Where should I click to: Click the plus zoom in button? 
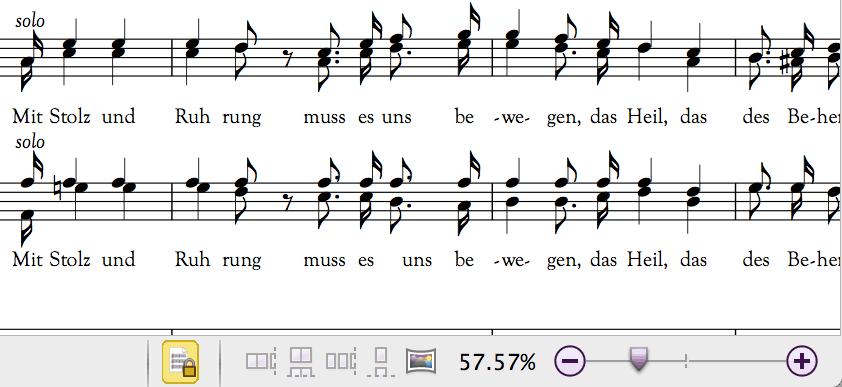click(802, 361)
